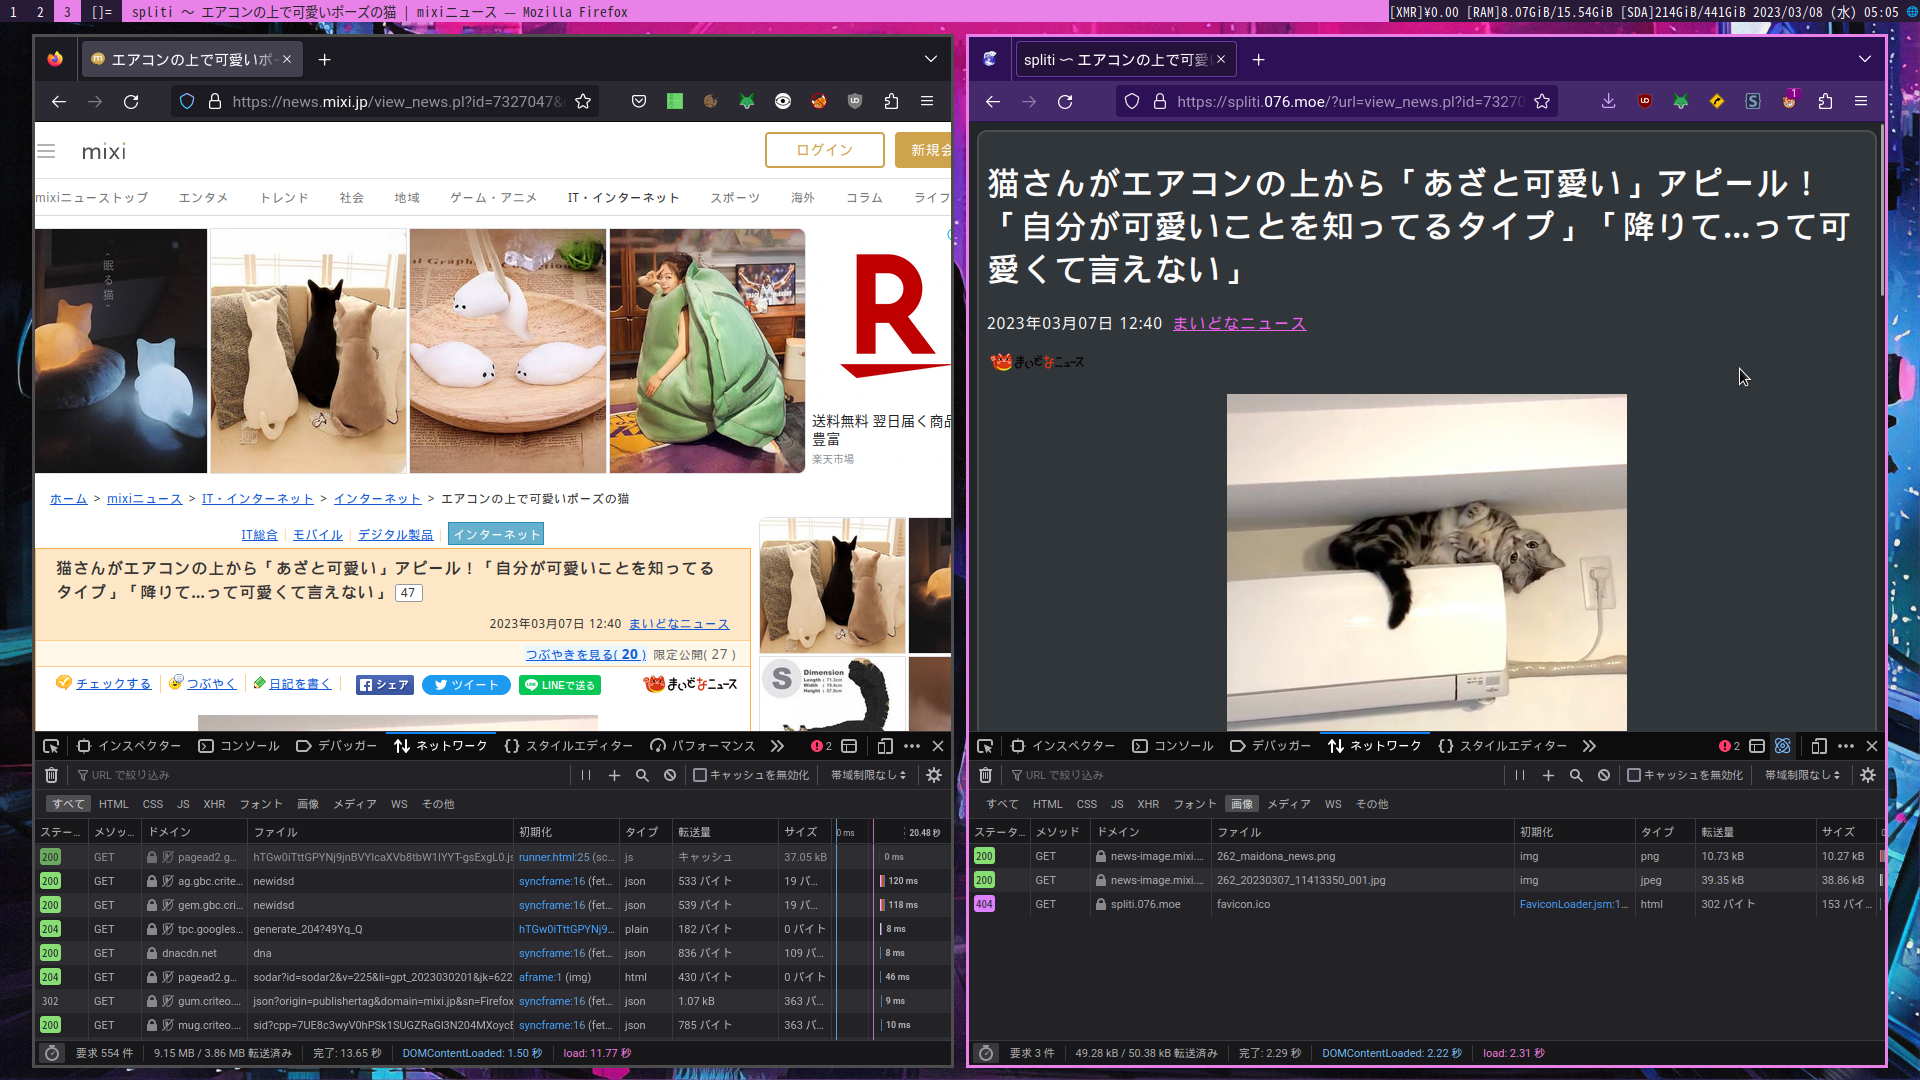Open downloads icon in the right browser toolbar
This screenshot has width=1920, height=1080.
pos(1608,101)
